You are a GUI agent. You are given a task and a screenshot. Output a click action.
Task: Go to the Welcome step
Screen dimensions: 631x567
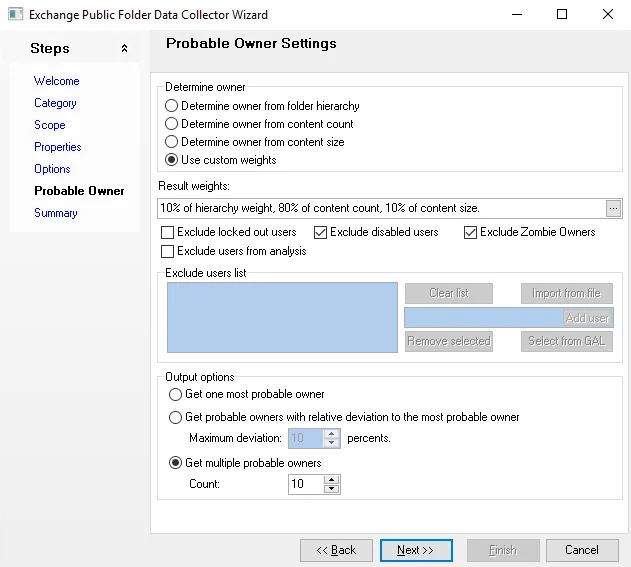click(x=56, y=81)
